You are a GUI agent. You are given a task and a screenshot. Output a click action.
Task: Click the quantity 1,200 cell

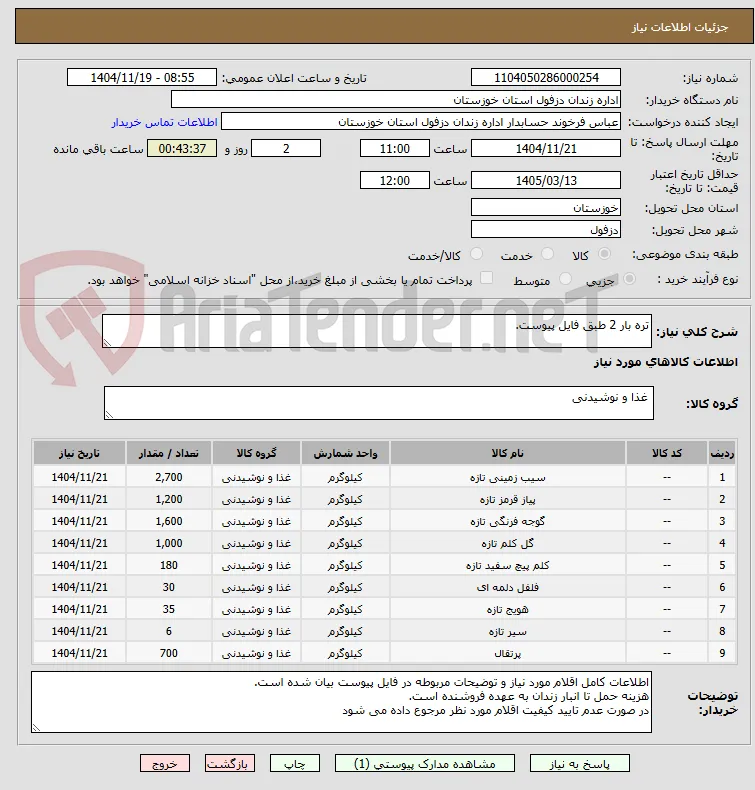coord(169,499)
